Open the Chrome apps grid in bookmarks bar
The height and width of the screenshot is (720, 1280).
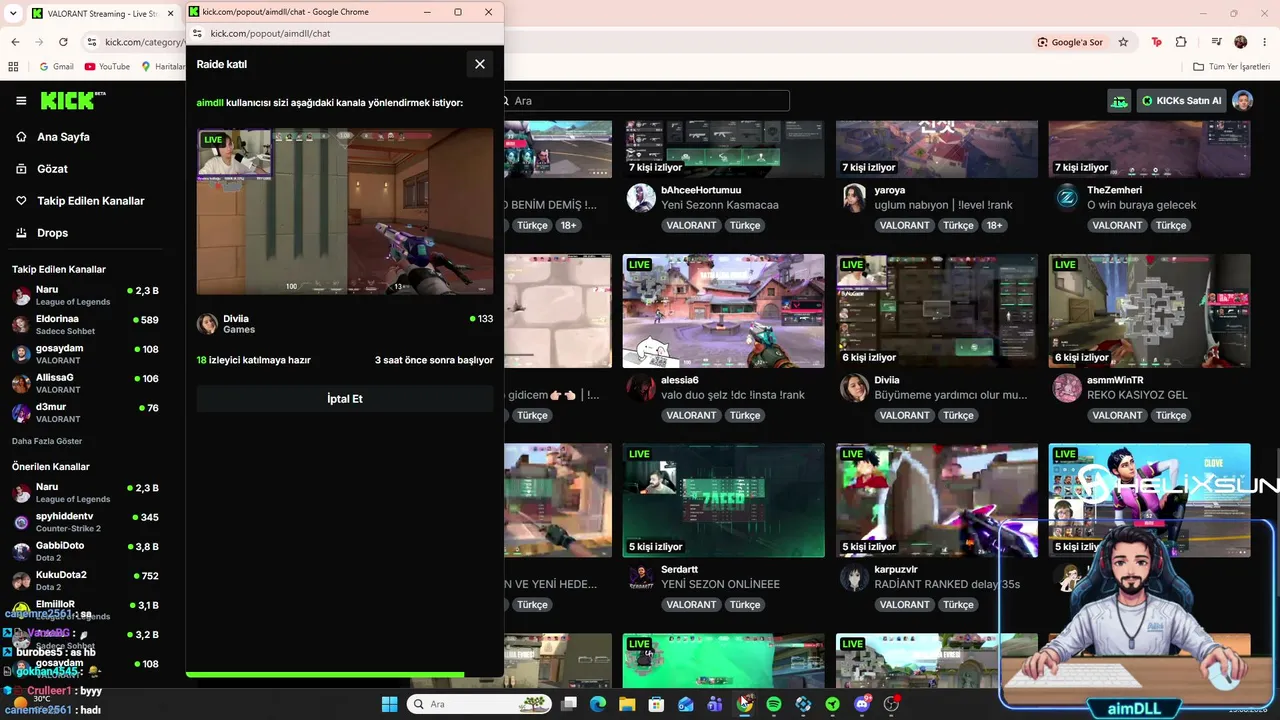(13, 67)
